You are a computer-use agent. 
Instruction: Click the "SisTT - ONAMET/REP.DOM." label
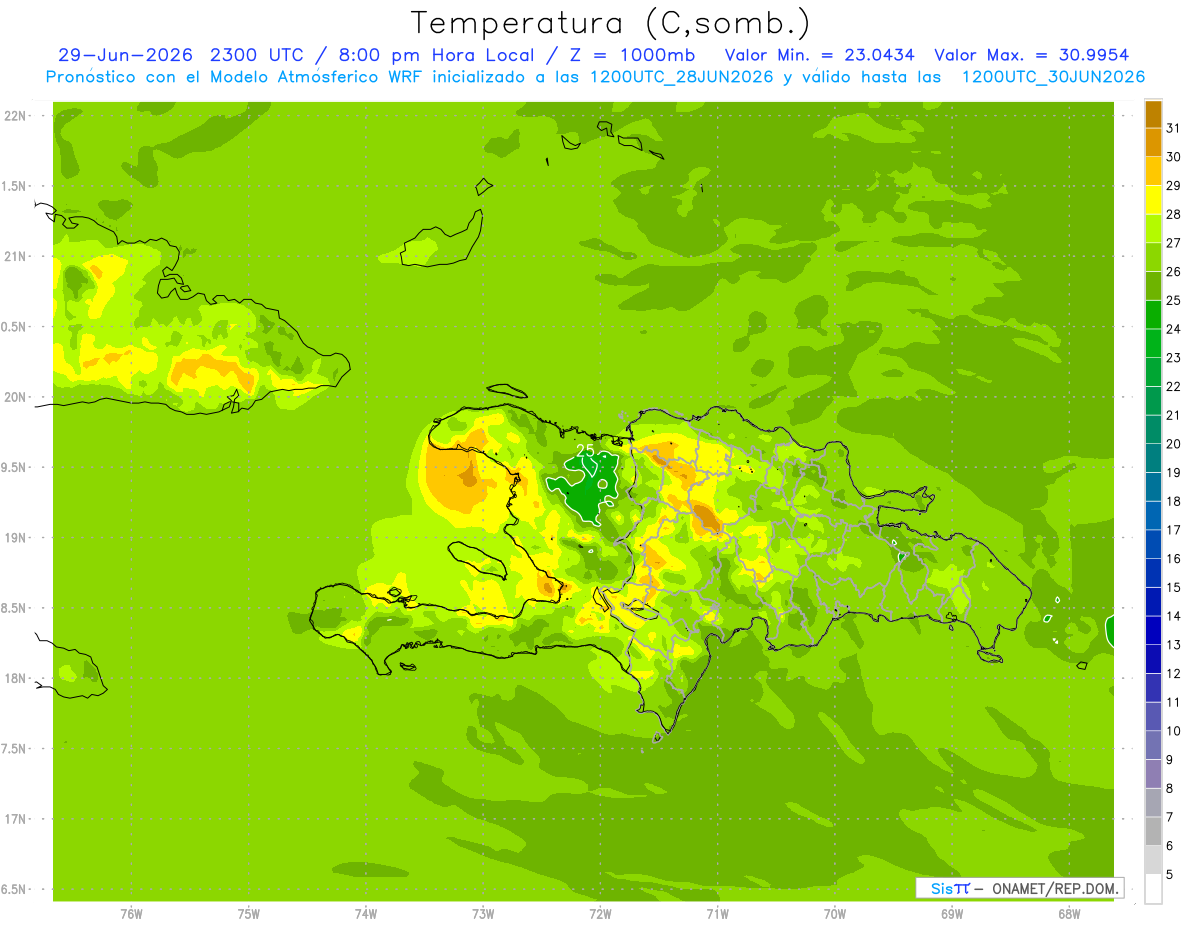pyautogui.click(x=1020, y=888)
